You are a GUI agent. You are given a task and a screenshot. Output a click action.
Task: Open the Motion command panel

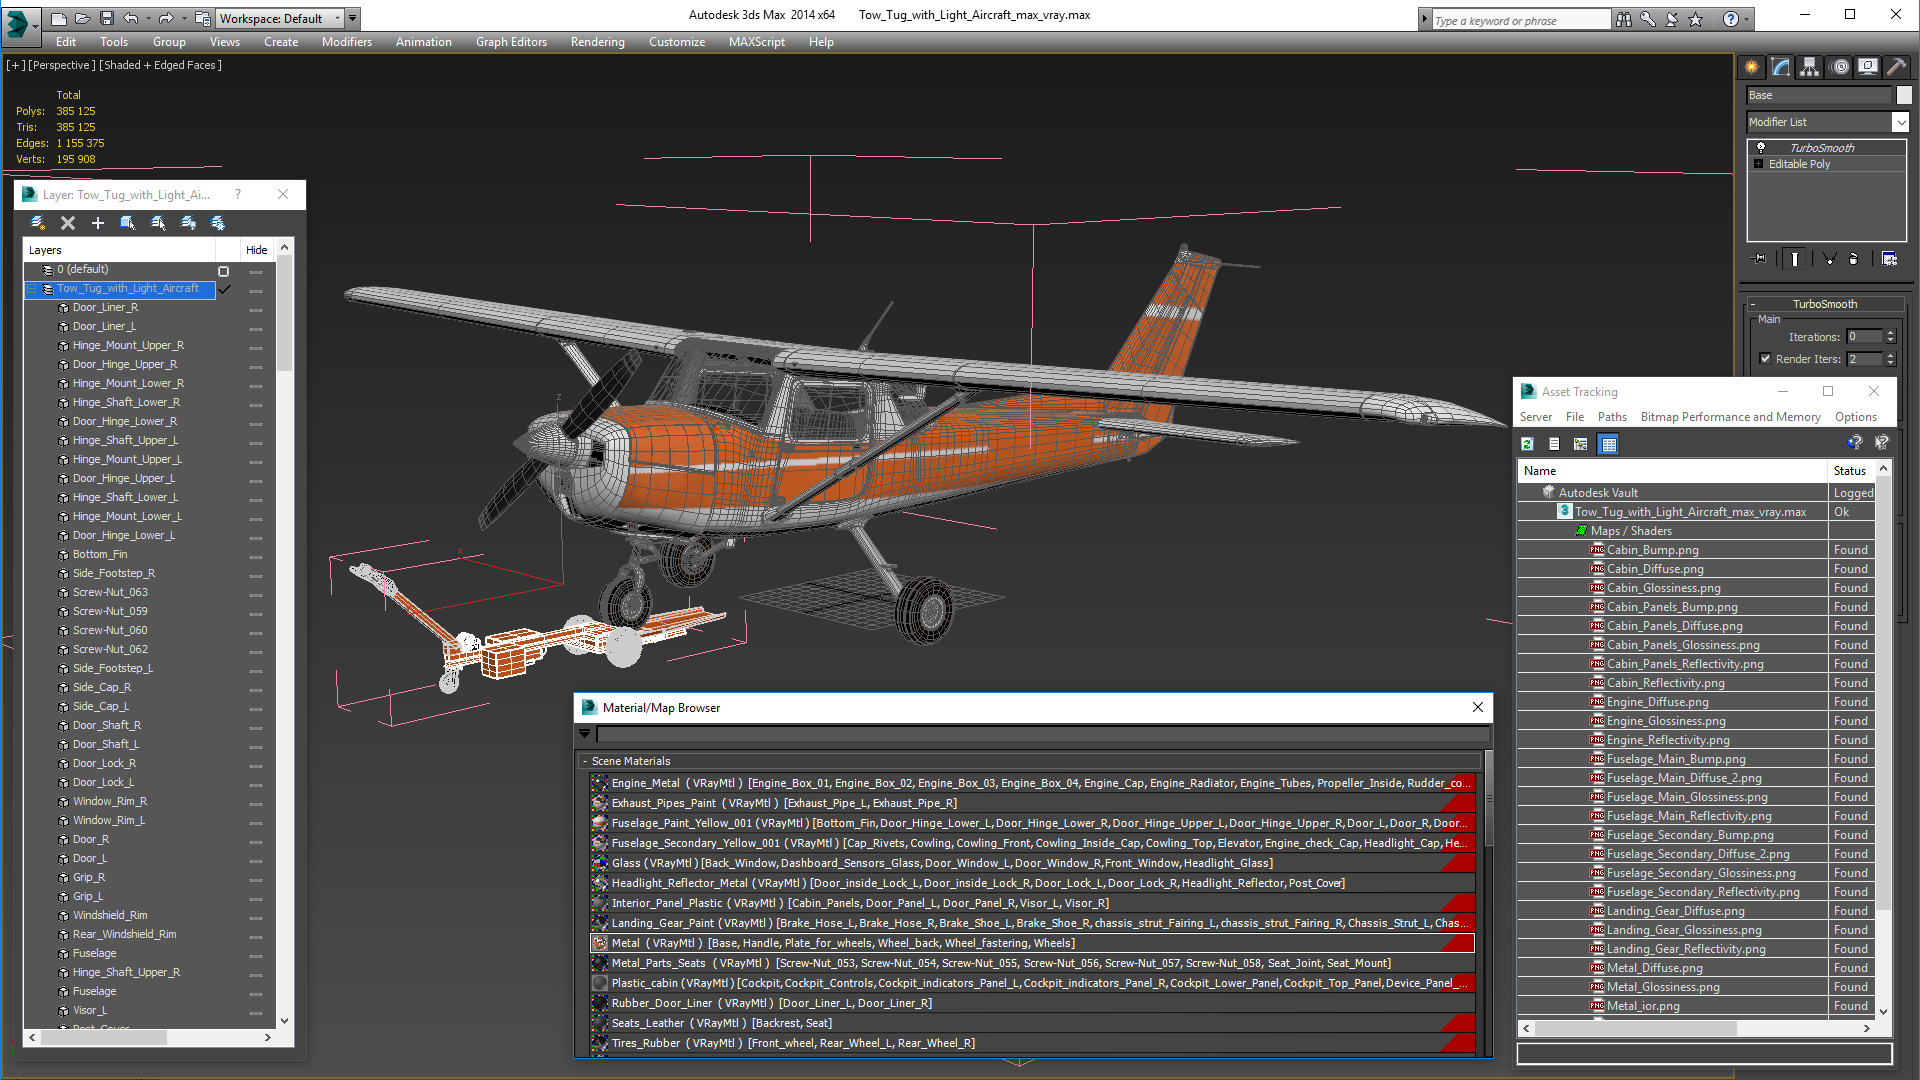pyautogui.click(x=1840, y=67)
